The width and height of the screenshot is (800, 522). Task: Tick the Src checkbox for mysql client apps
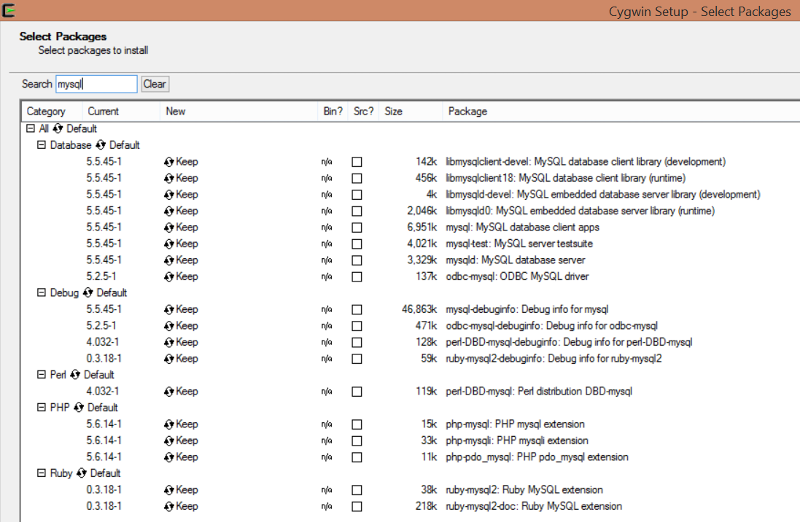[x=357, y=228]
